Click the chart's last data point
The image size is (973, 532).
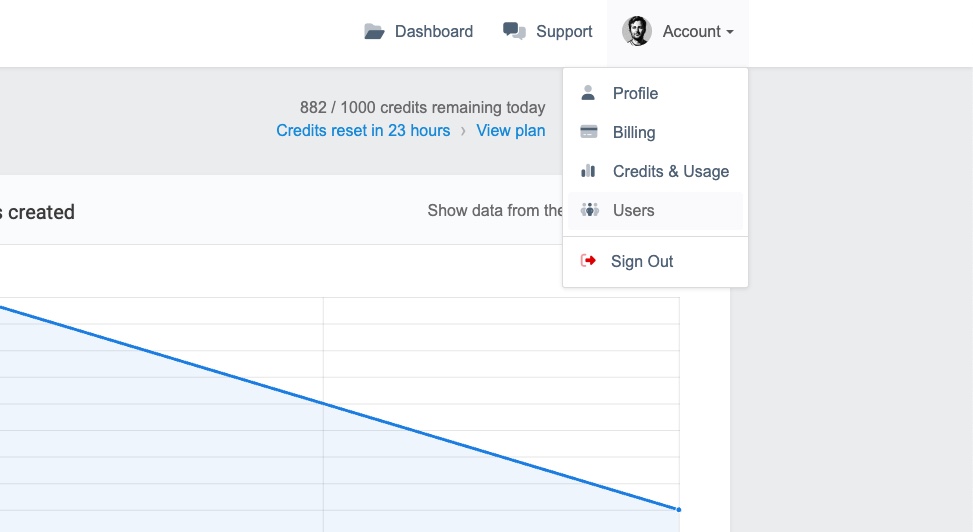click(678, 510)
